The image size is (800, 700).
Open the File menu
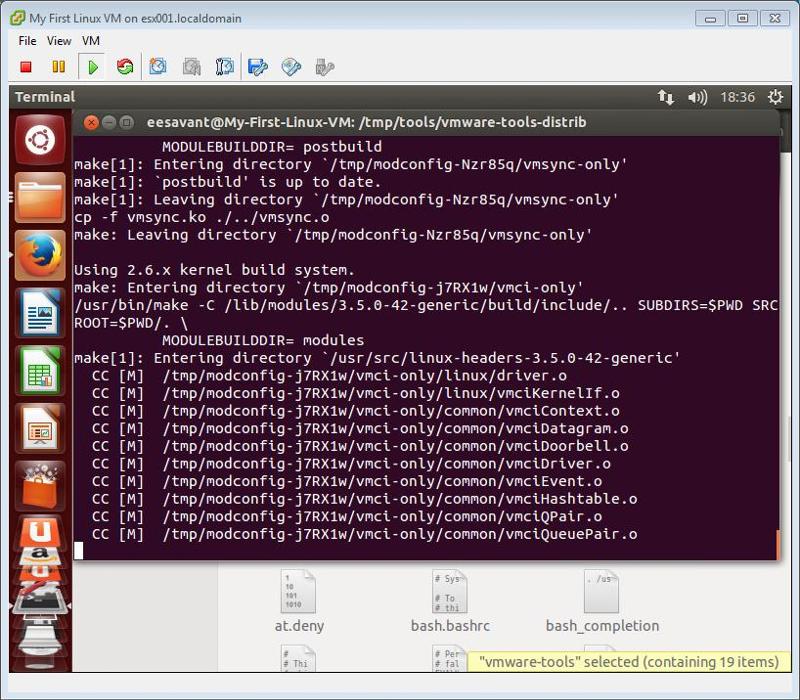point(27,41)
